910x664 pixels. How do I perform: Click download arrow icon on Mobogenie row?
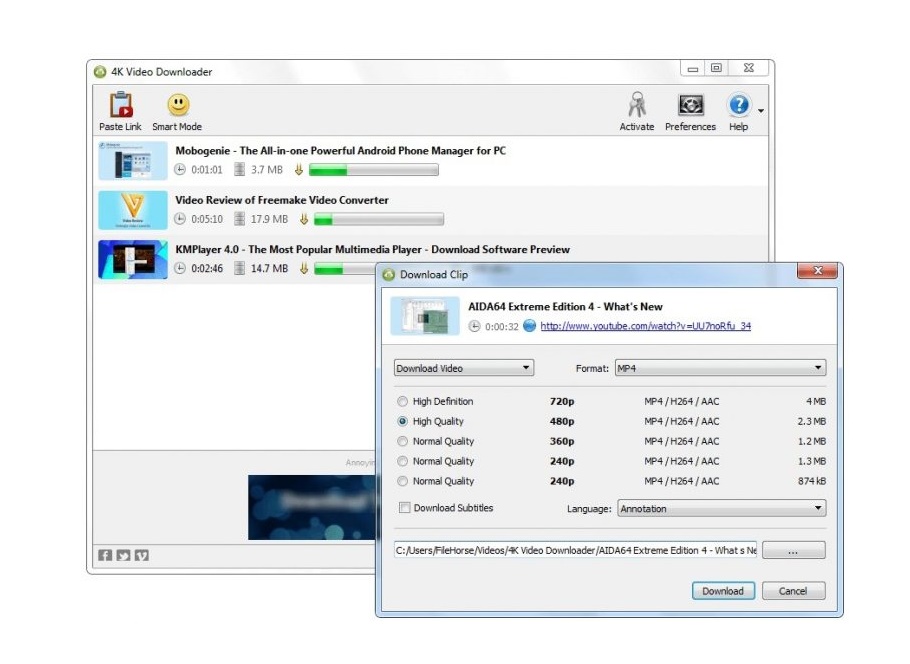pyautogui.click(x=299, y=169)
